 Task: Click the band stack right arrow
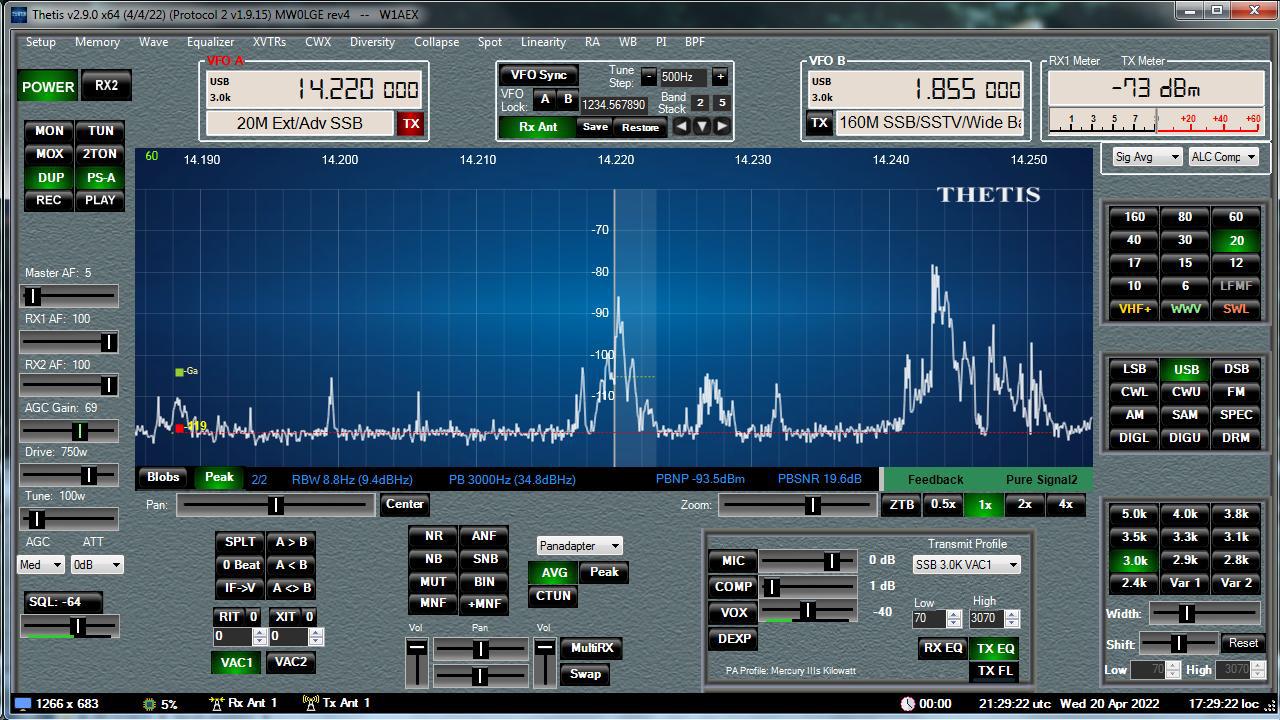pos(722,126)
